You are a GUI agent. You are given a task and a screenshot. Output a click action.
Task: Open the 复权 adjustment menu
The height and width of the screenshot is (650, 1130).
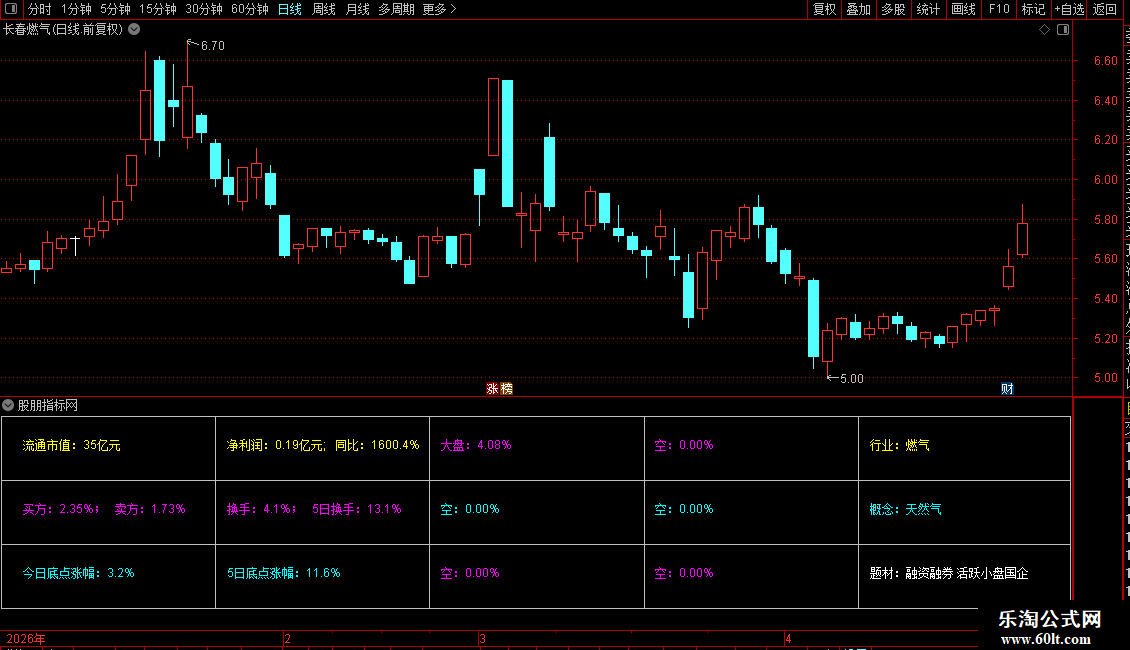click(x=824, y=9)
